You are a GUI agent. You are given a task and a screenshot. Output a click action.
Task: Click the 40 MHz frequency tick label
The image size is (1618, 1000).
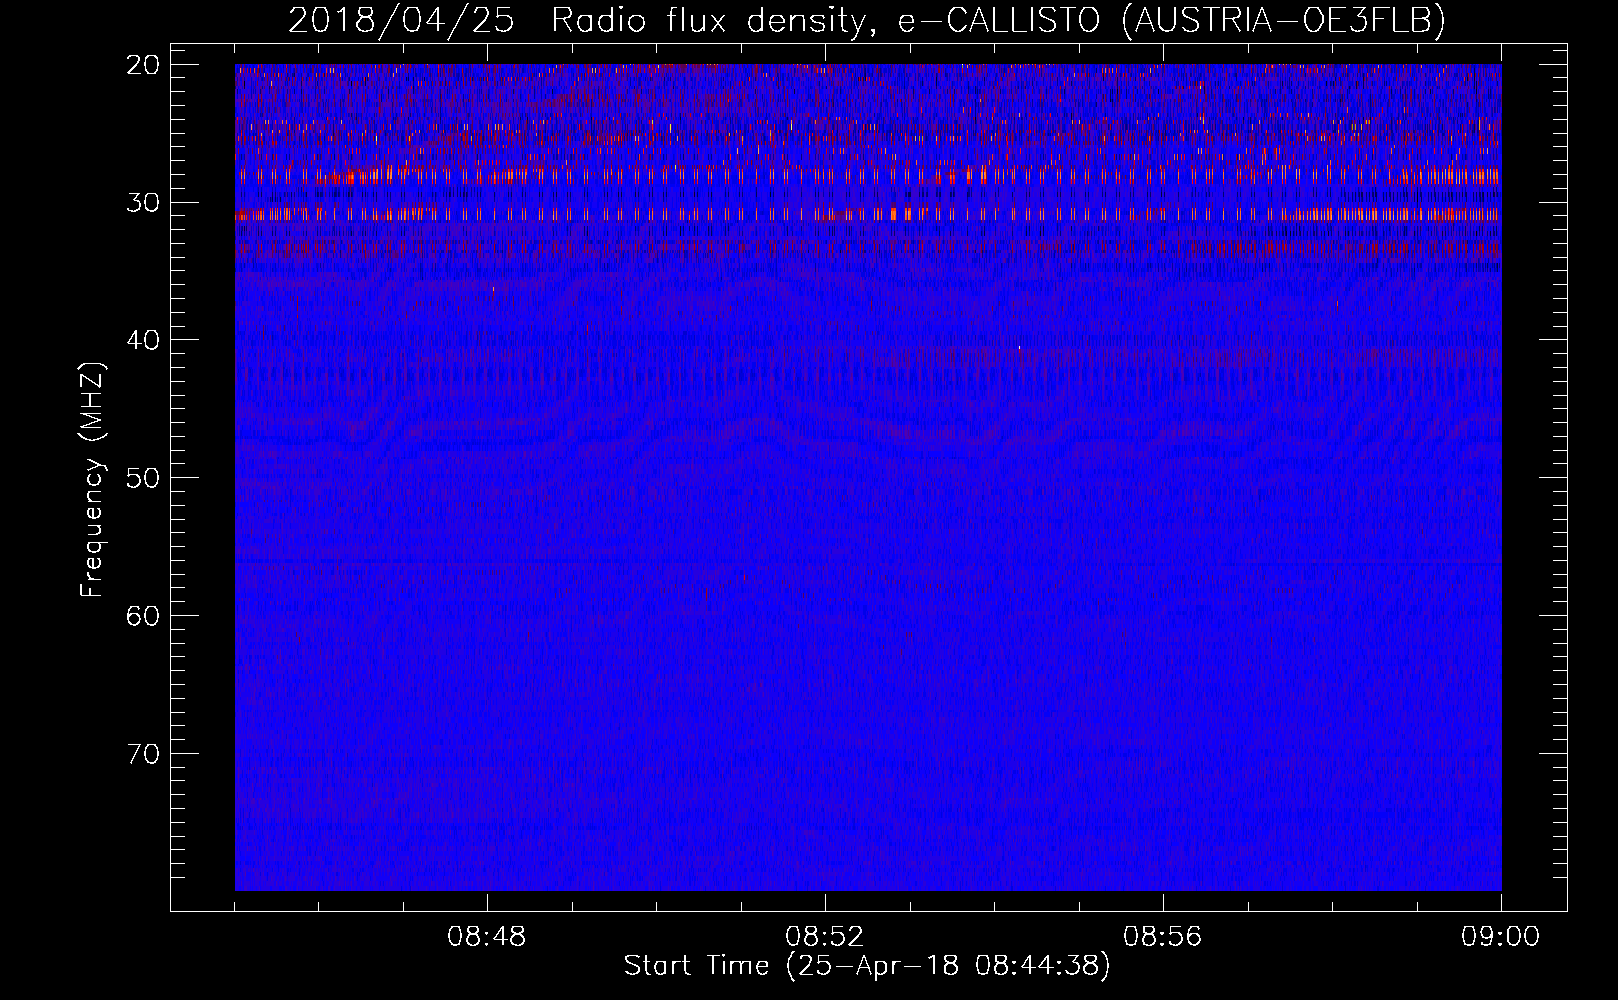click(143, 340)
